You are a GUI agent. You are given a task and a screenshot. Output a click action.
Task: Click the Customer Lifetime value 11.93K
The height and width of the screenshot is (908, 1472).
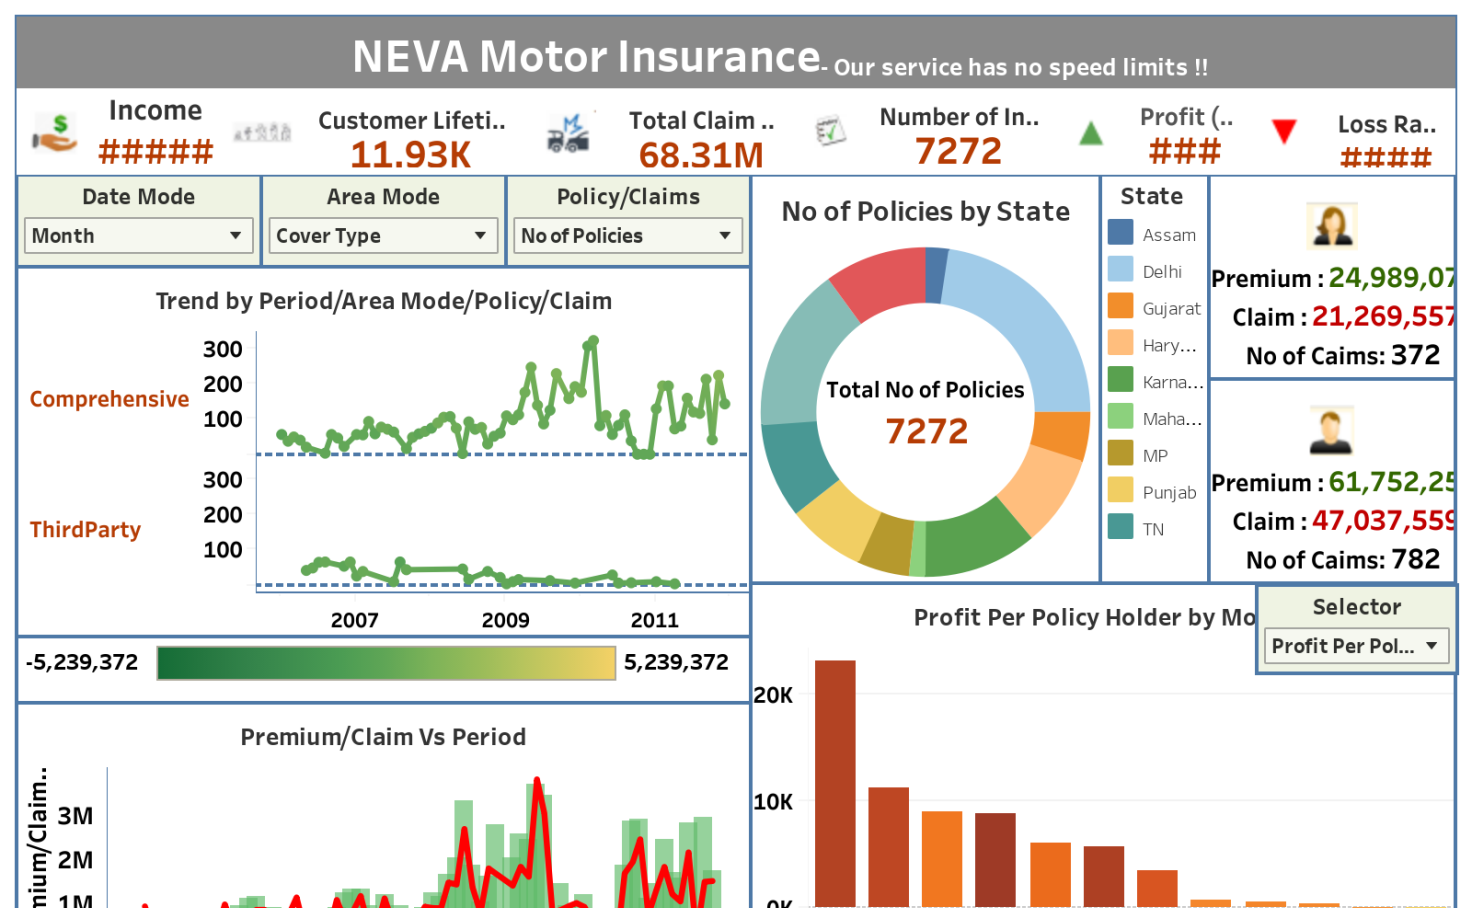(411, 155)
